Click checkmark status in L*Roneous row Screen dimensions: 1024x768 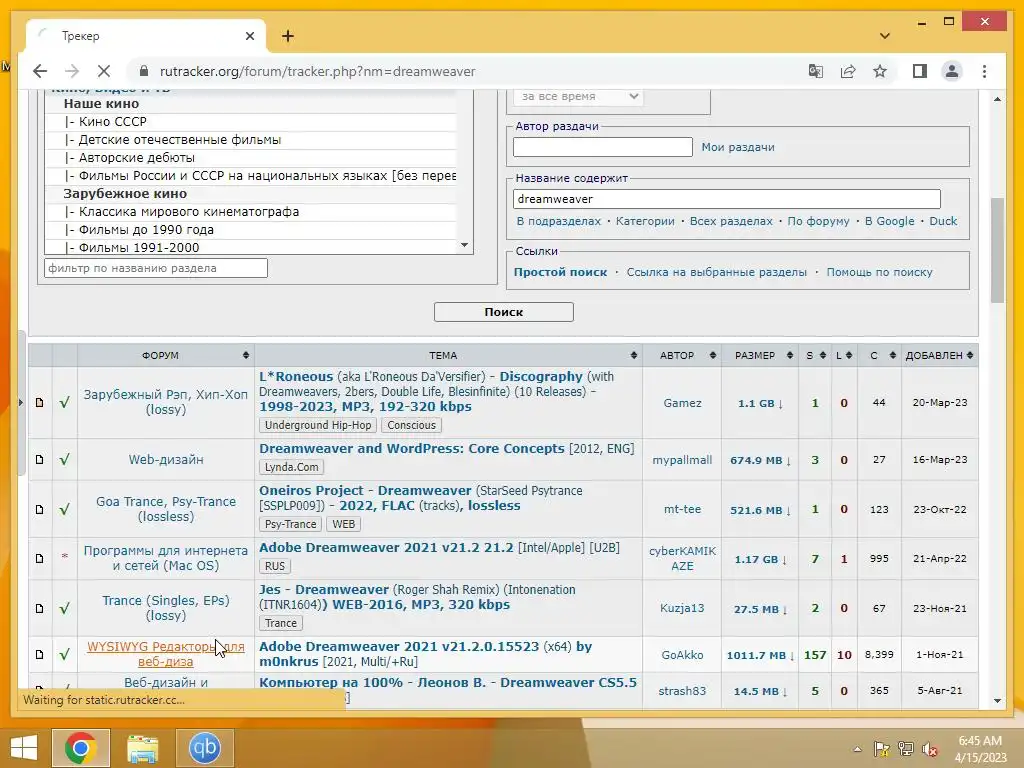pyautogui.click(x=64, y=403)
